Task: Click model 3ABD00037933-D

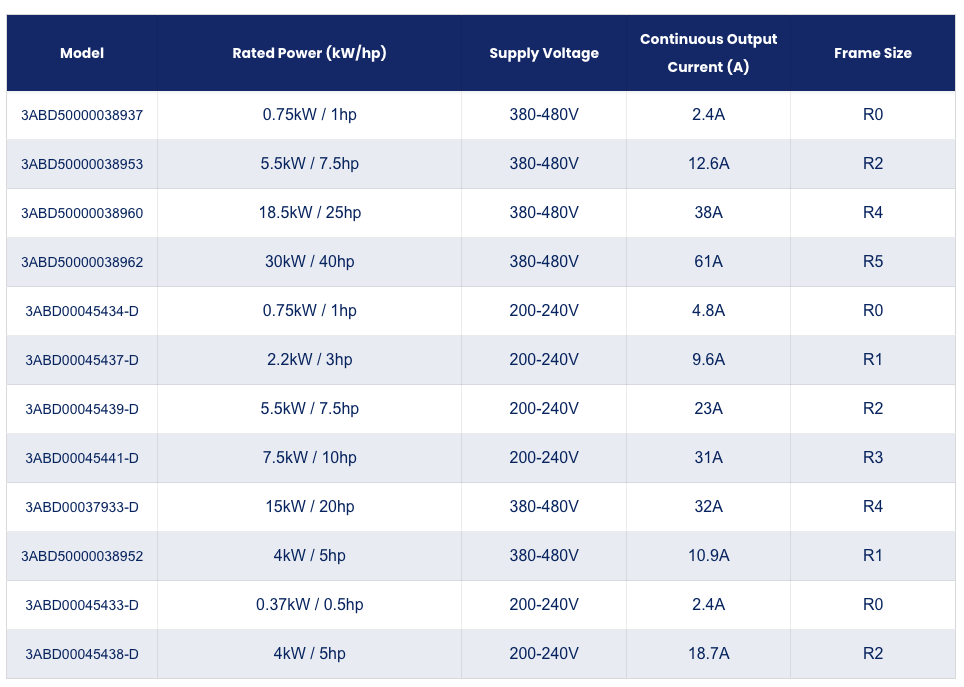Action: click(82, 507)
